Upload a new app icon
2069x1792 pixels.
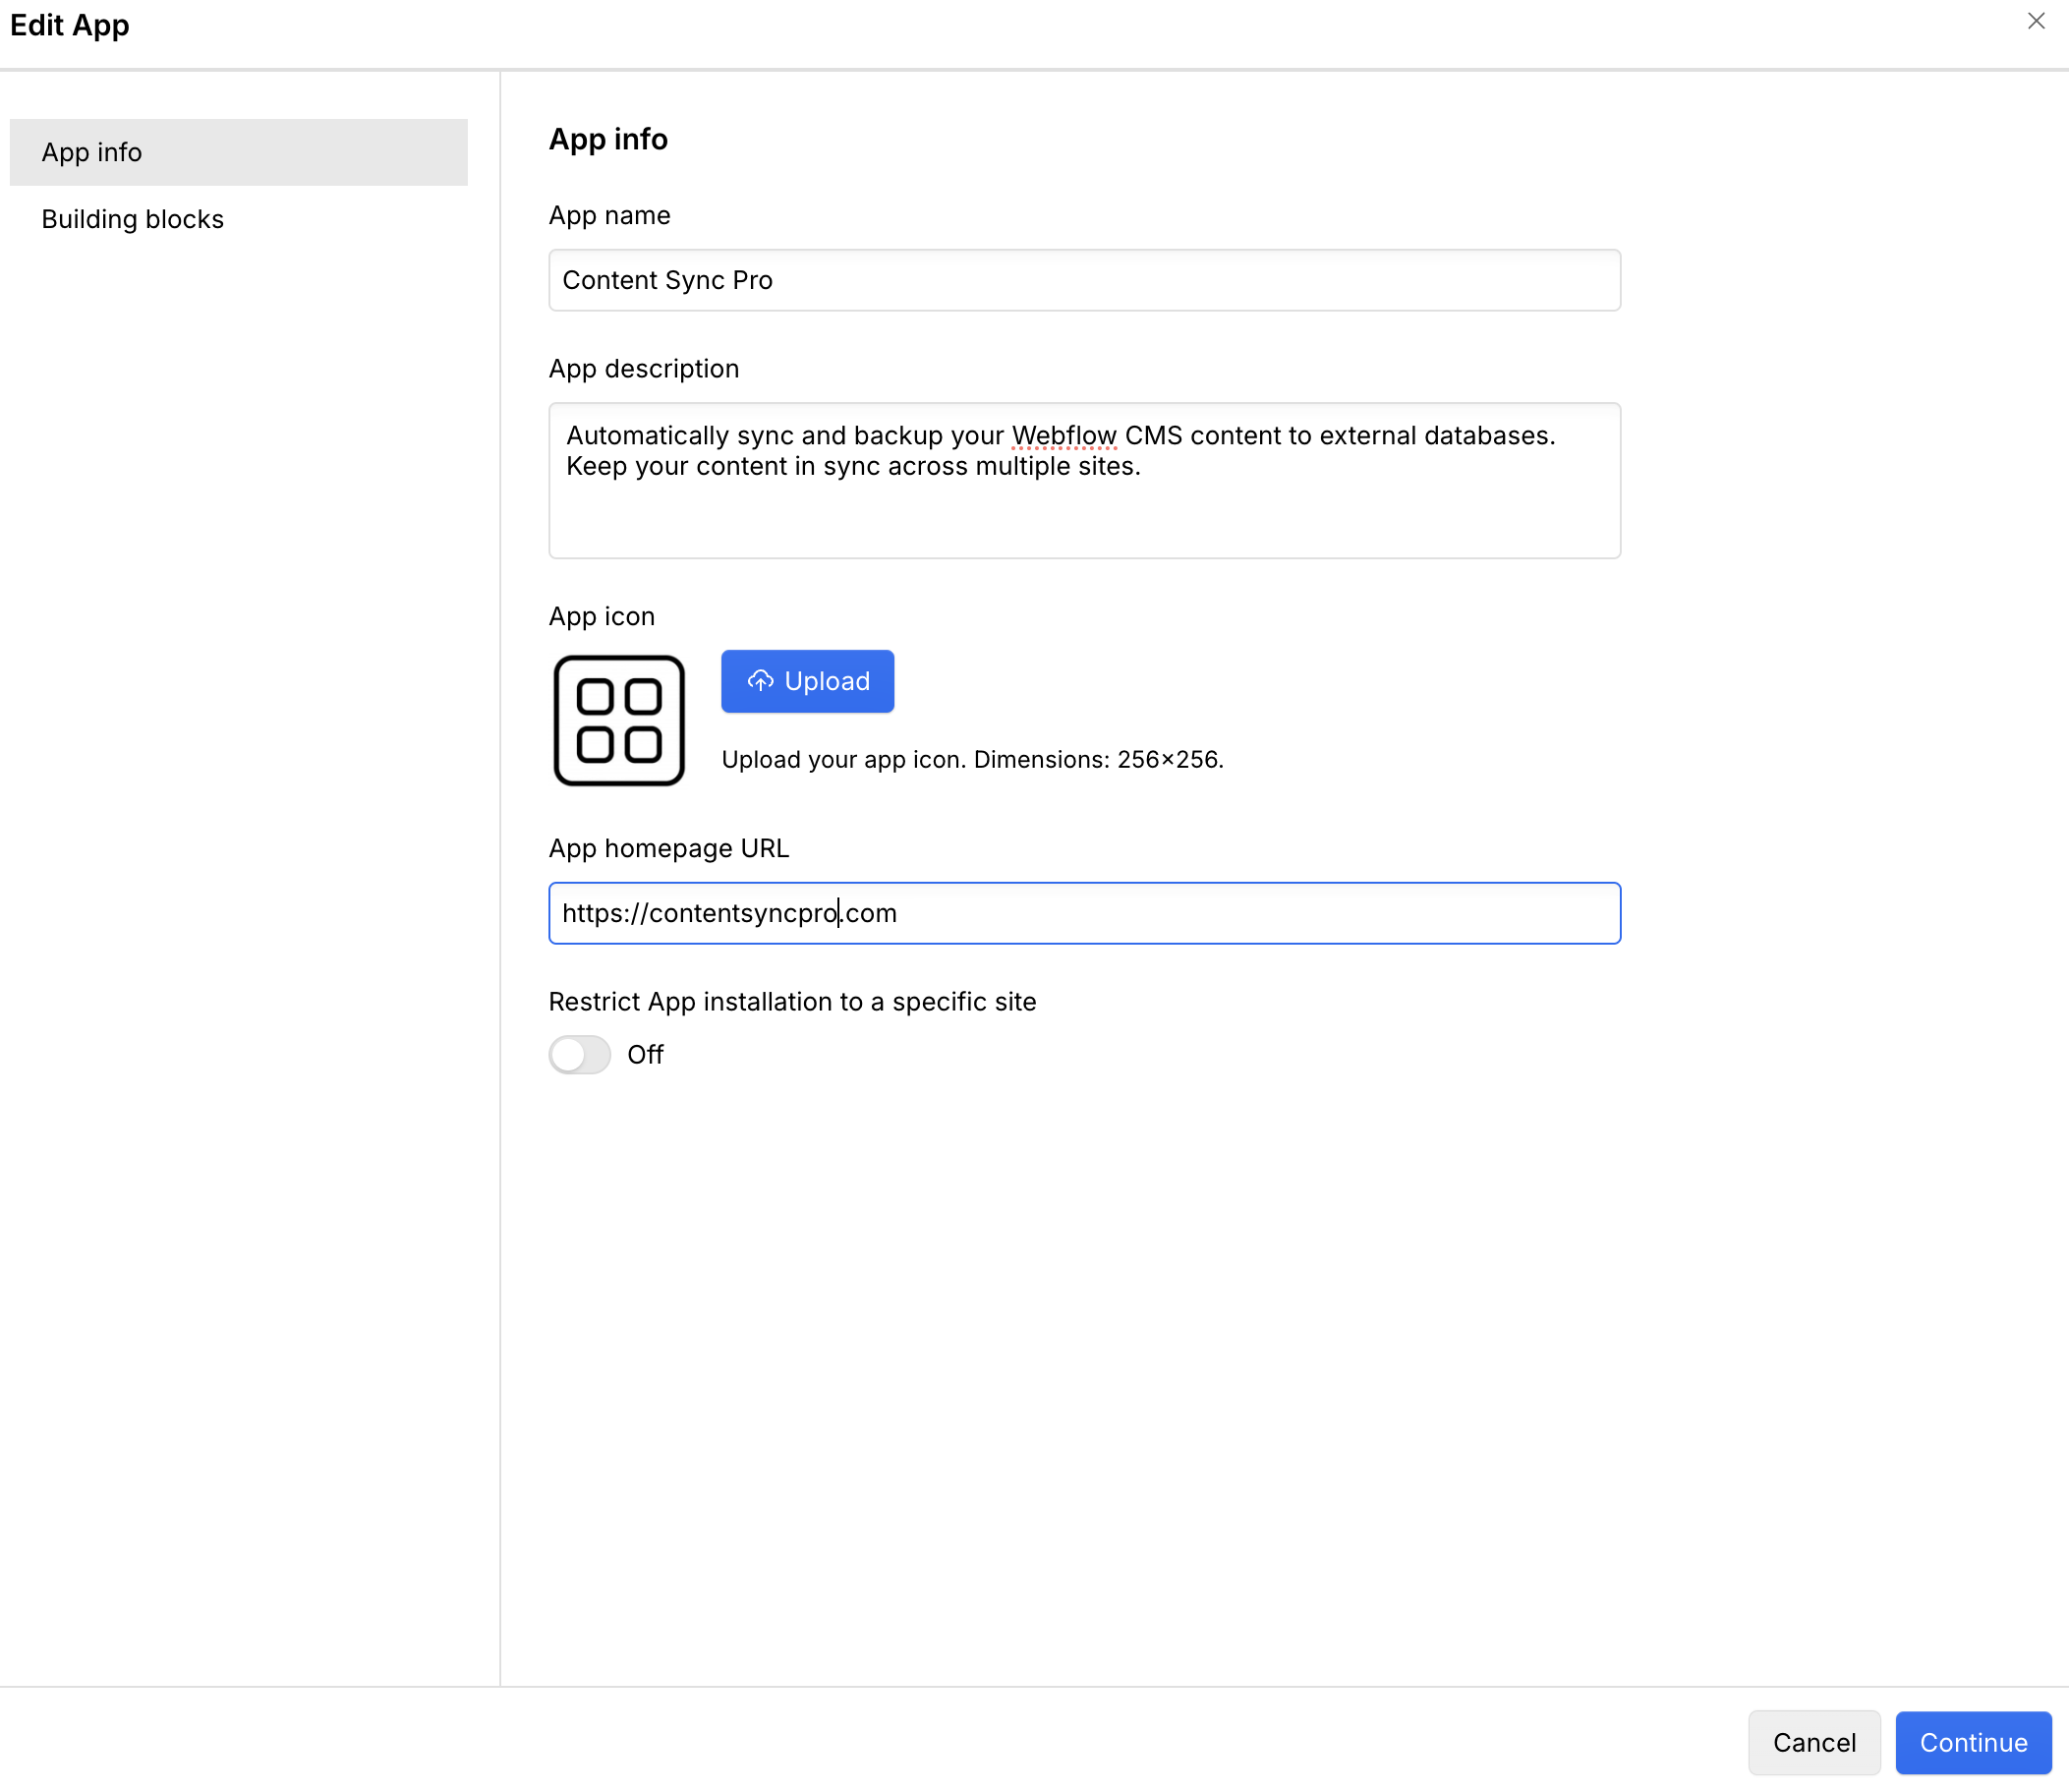[x=807, y=681]
